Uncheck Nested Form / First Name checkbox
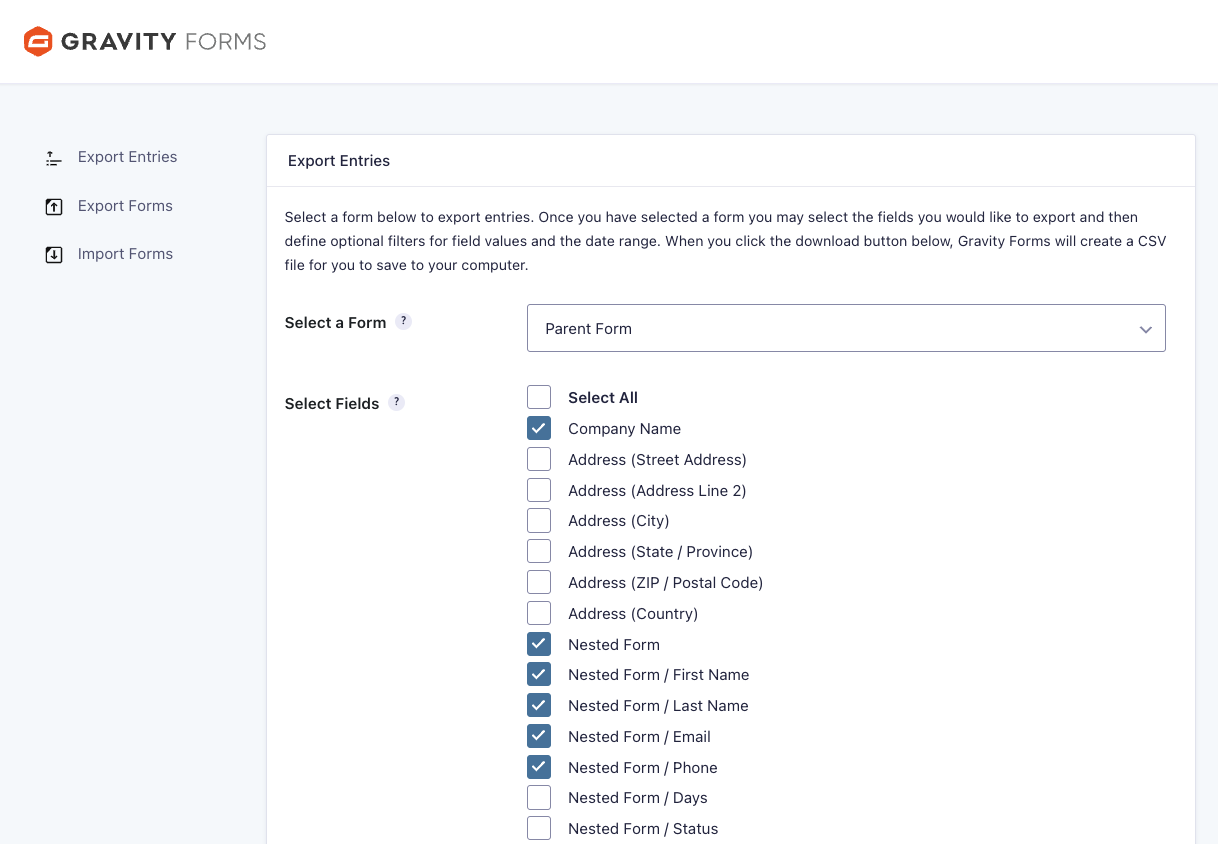 coord(539,674)
